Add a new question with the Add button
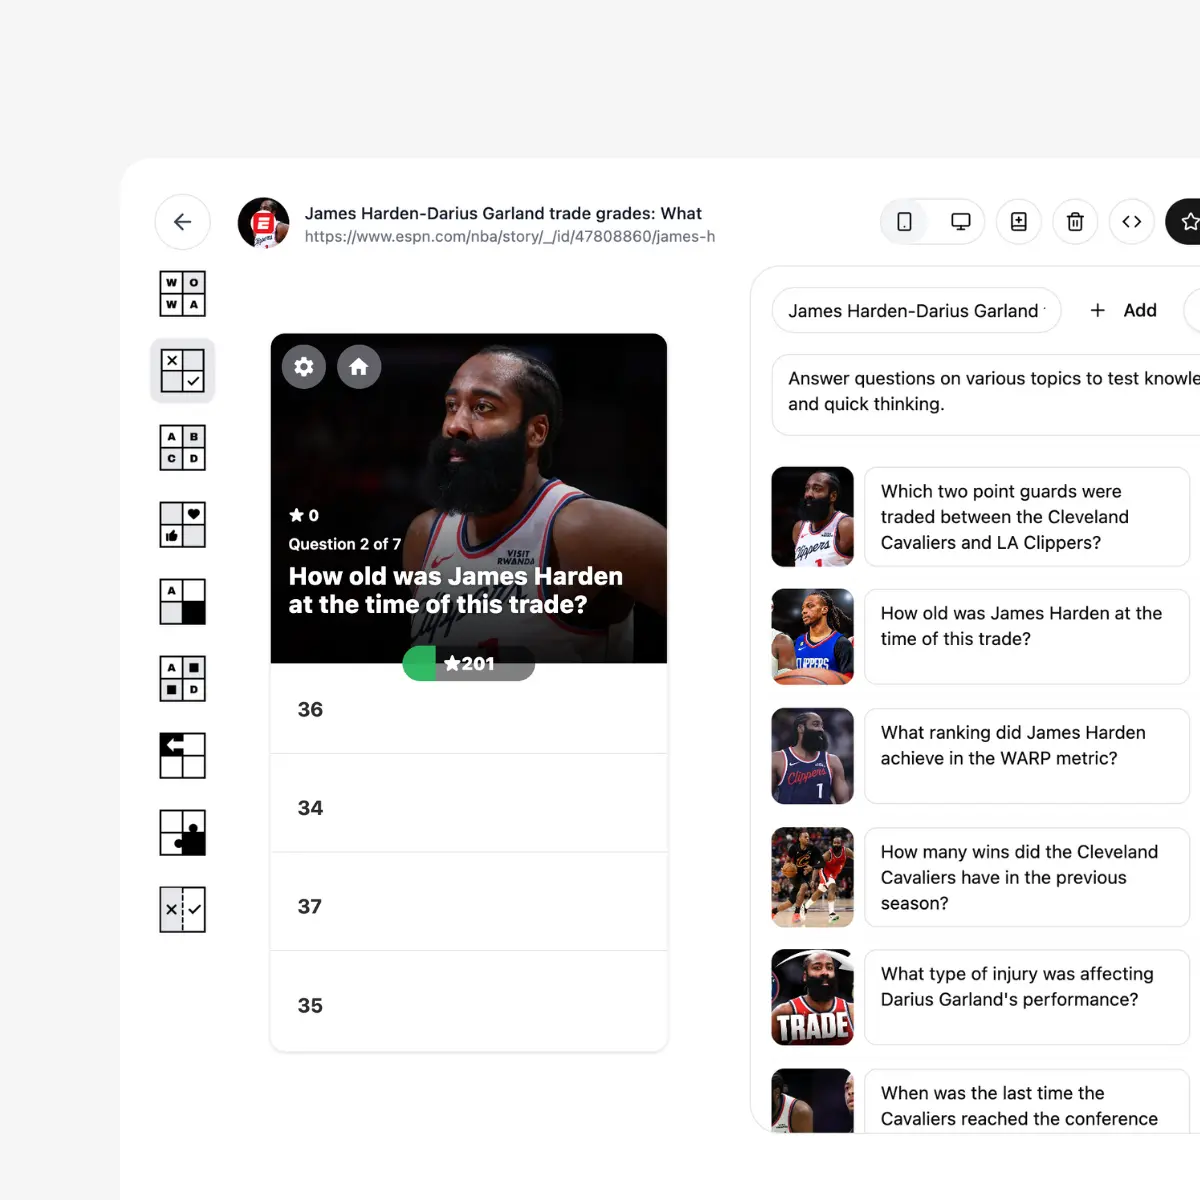The height and width of the screenshot is (1200, 1200). (x=1123, y=310)
